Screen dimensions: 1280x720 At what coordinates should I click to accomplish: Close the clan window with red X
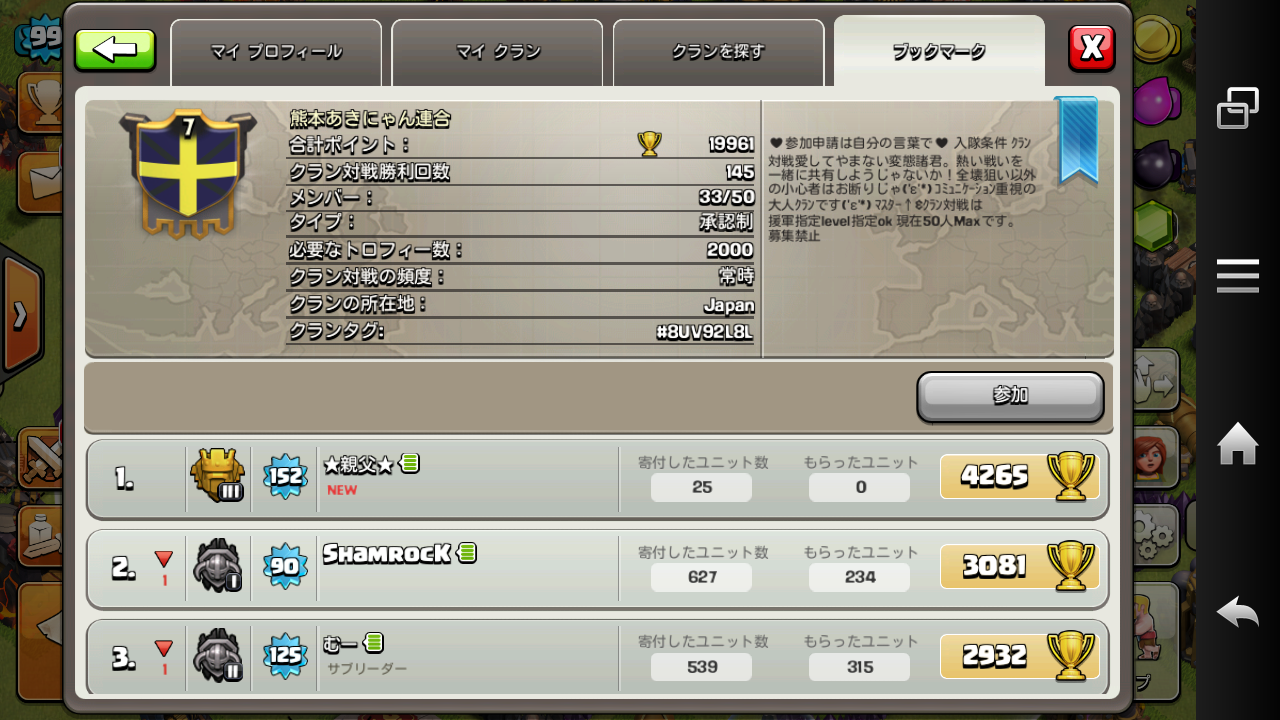pyautogui.click(x=1092, y=48)
